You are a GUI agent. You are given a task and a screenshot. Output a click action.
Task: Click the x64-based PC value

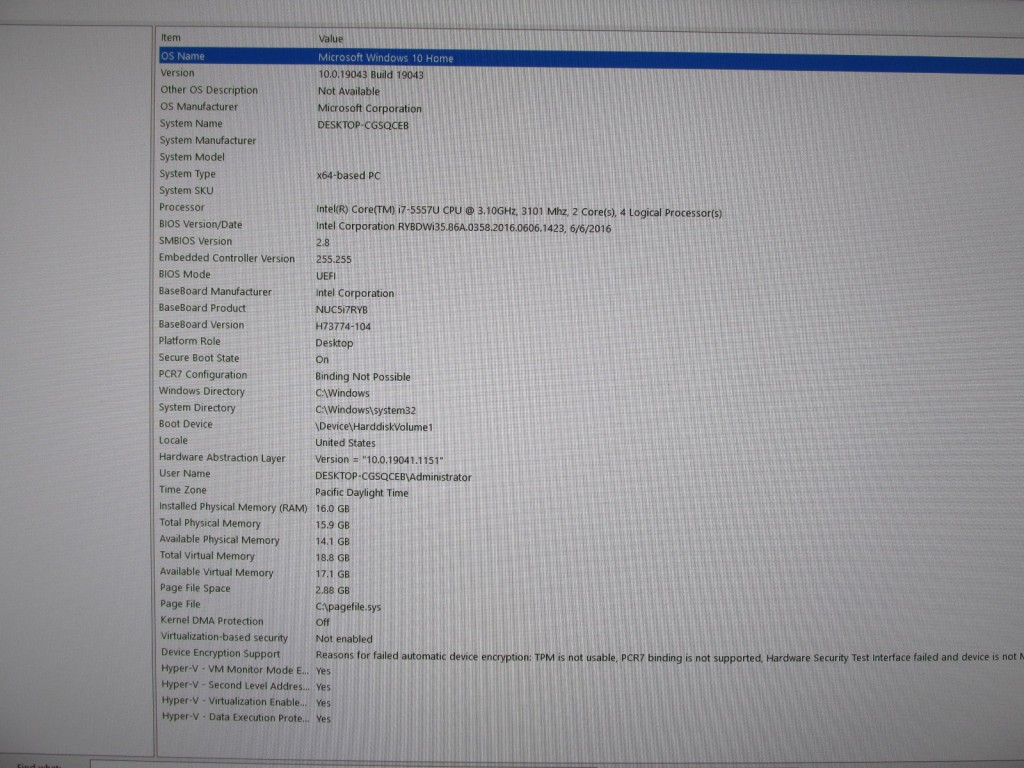tap(349, 176)
